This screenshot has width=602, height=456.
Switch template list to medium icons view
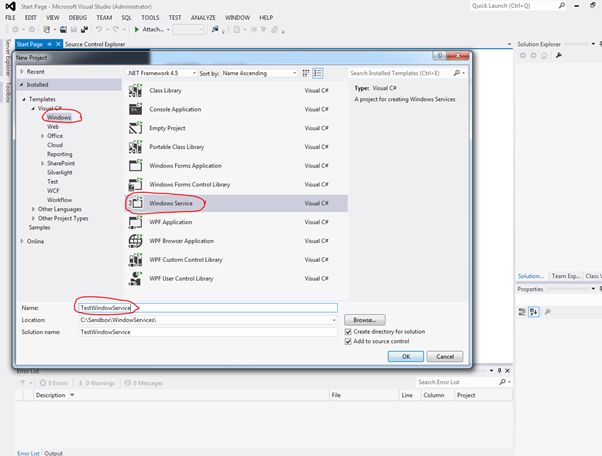tap(318, 73)
